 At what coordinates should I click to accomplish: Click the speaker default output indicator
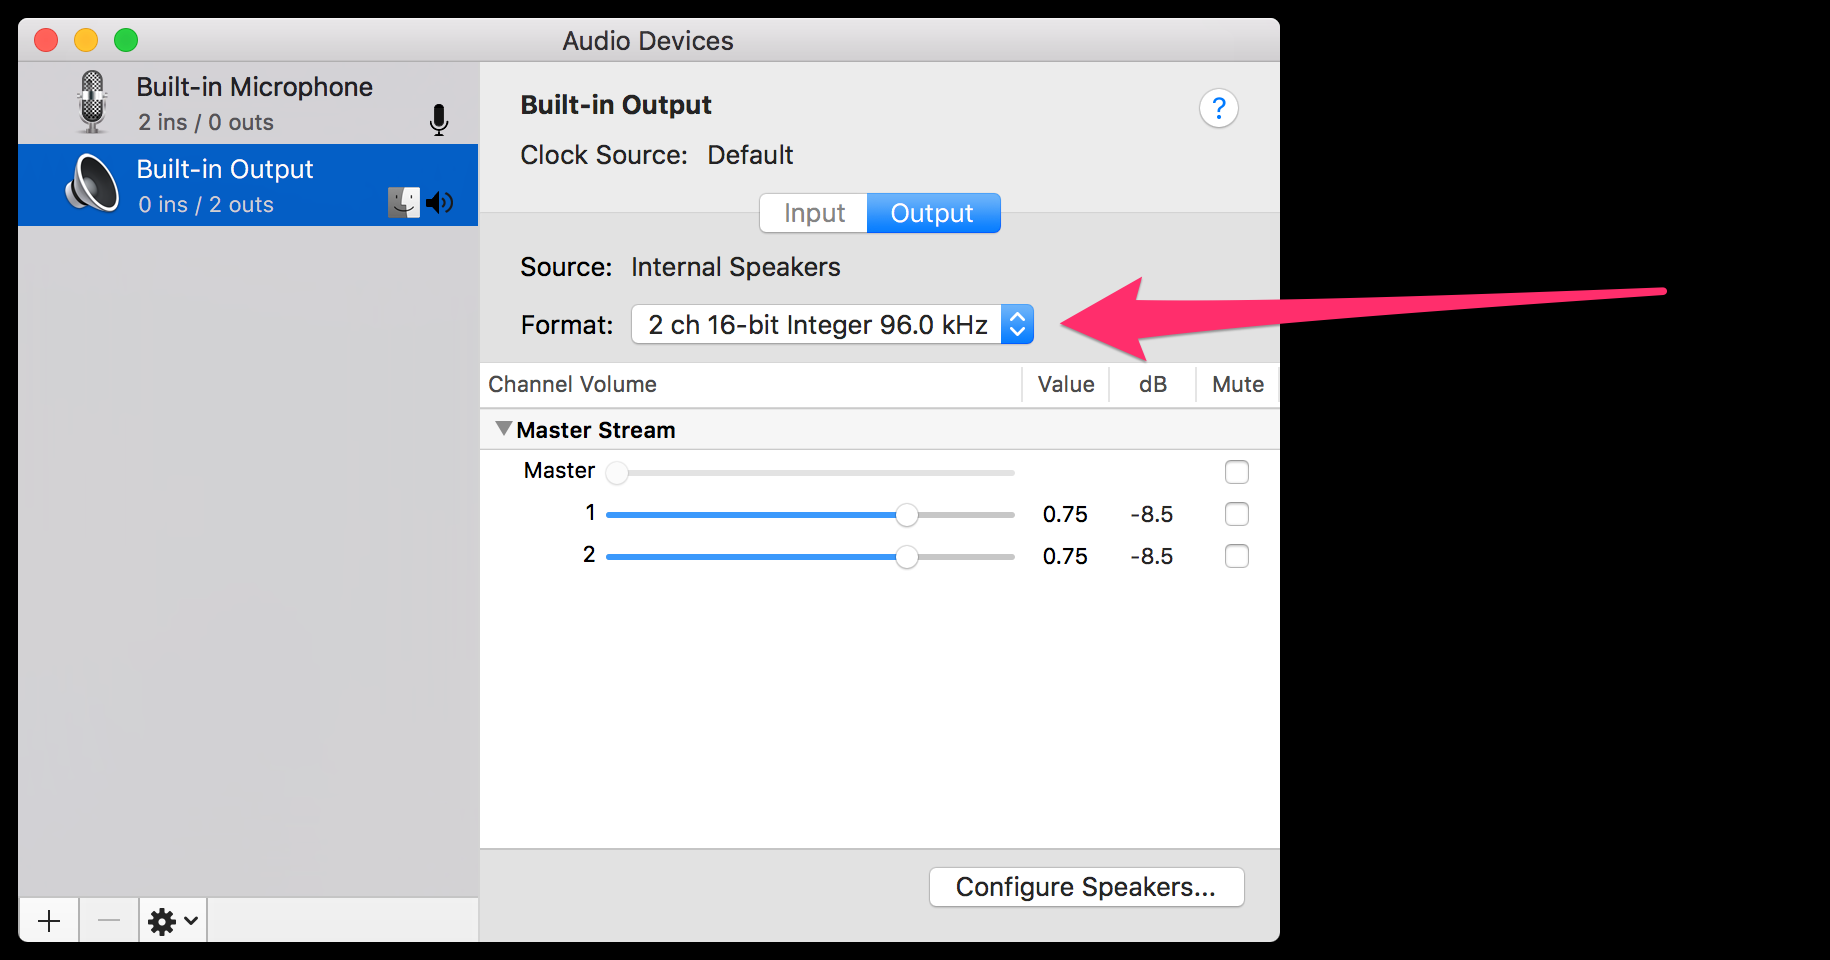(x=440, y=203)
